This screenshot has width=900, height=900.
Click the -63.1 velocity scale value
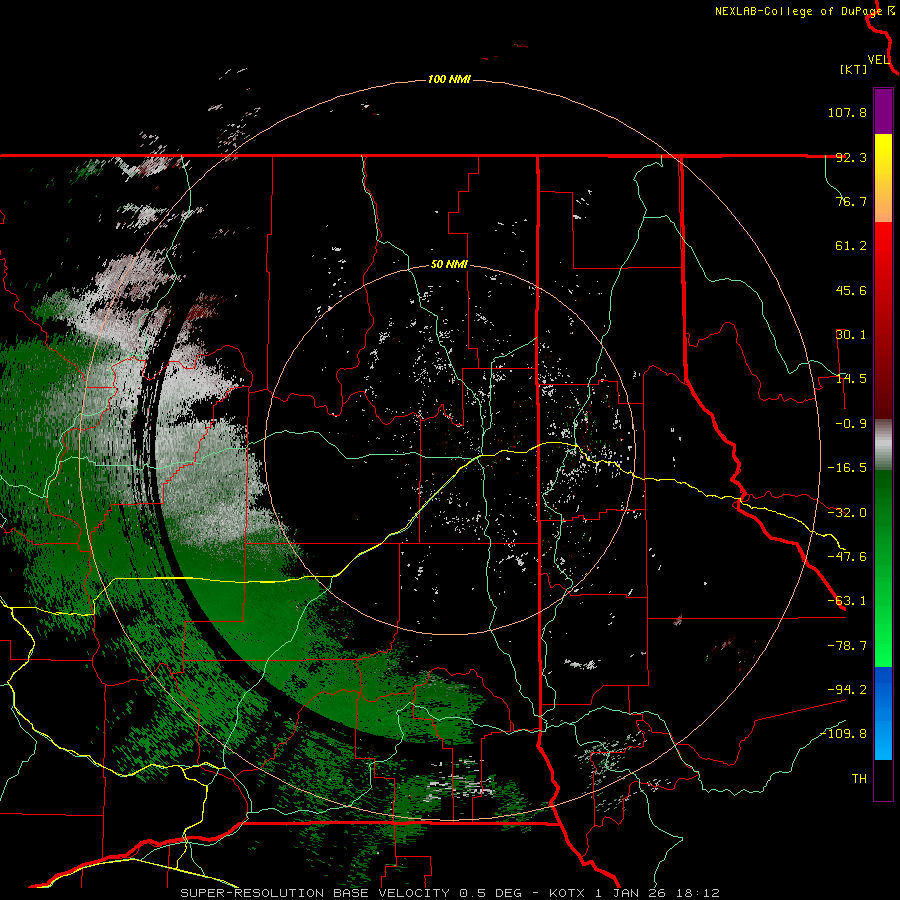point(847,601)
